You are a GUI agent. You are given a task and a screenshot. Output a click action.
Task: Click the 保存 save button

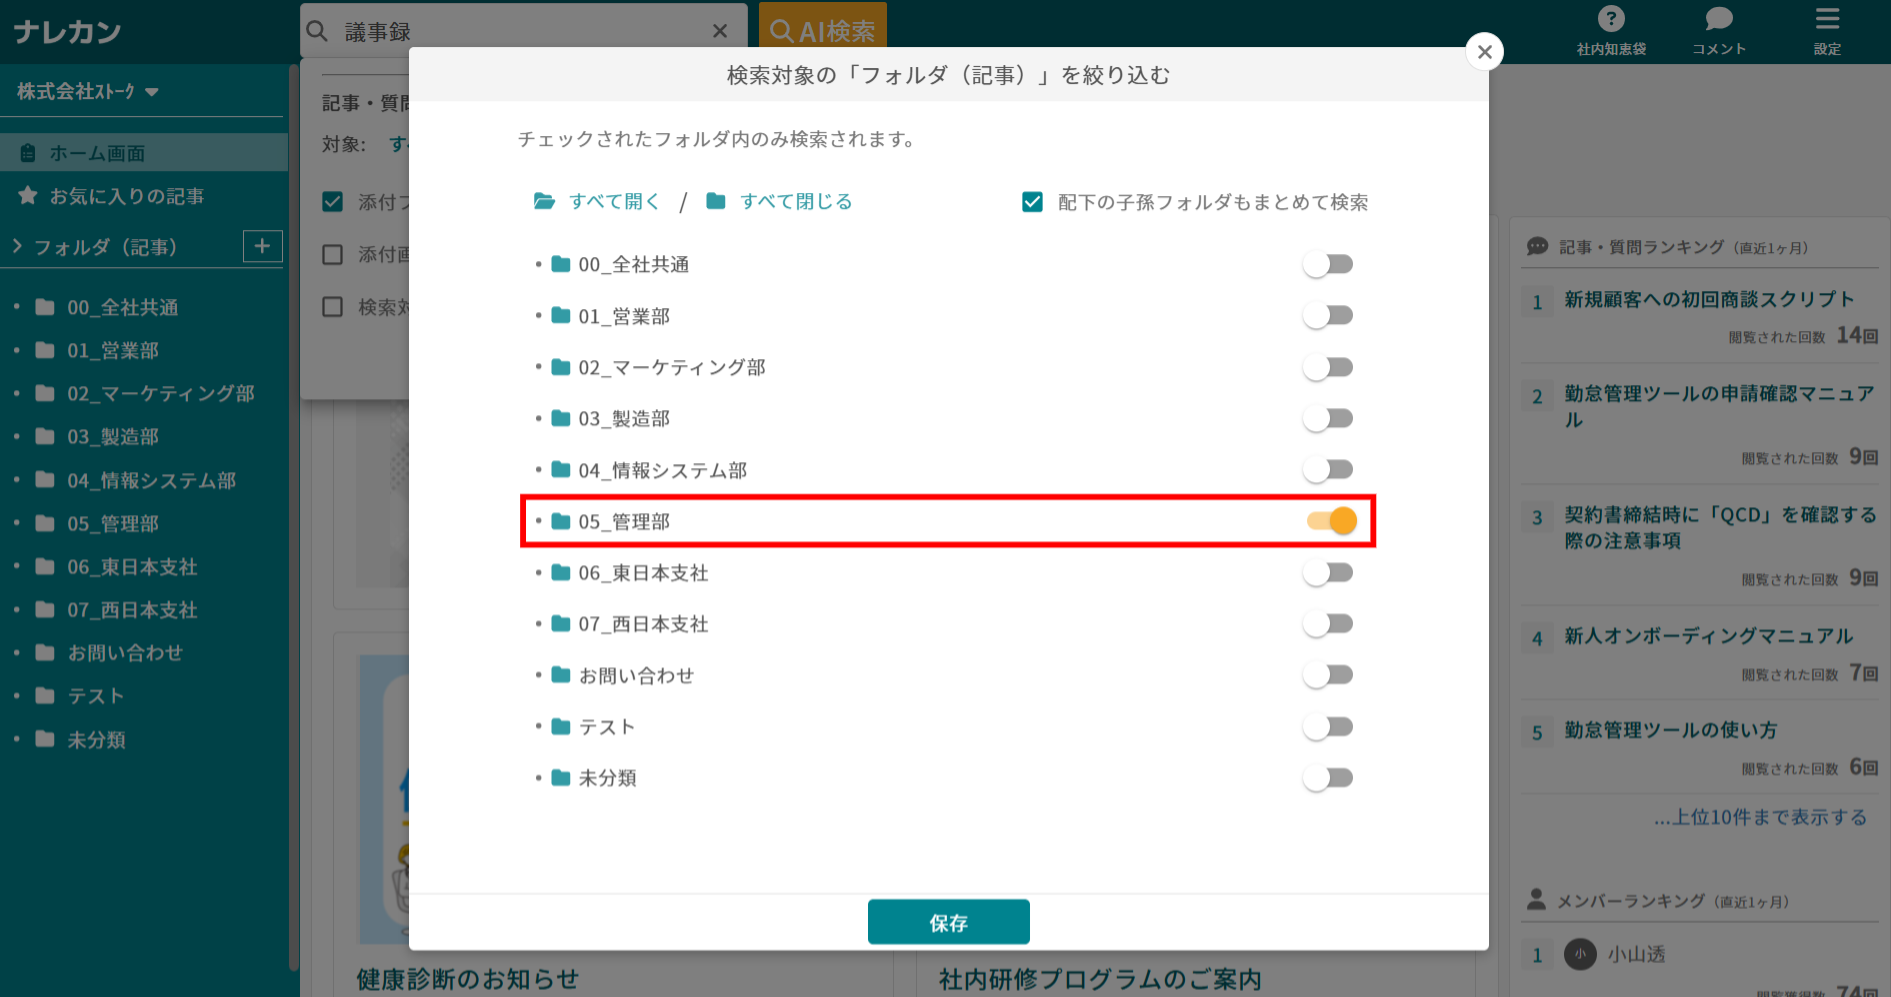point(948,921)
